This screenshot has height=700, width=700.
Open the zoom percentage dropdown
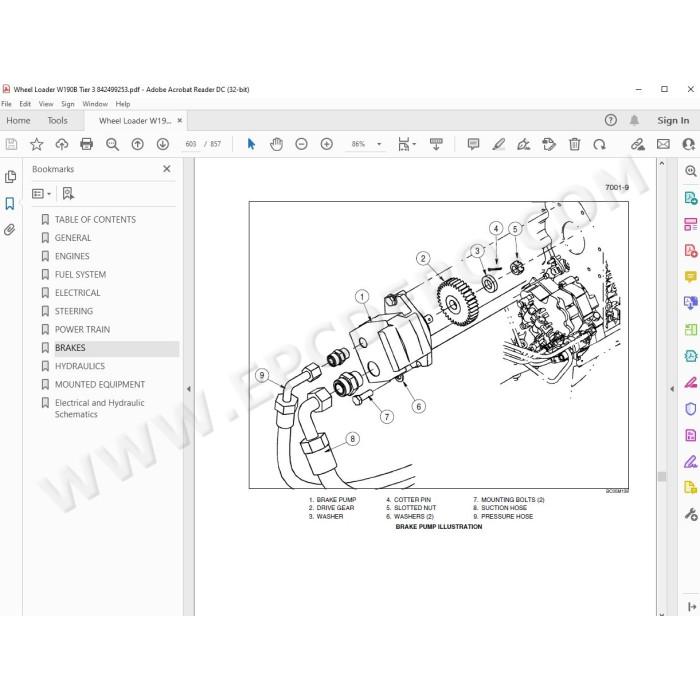coord(379,144)
